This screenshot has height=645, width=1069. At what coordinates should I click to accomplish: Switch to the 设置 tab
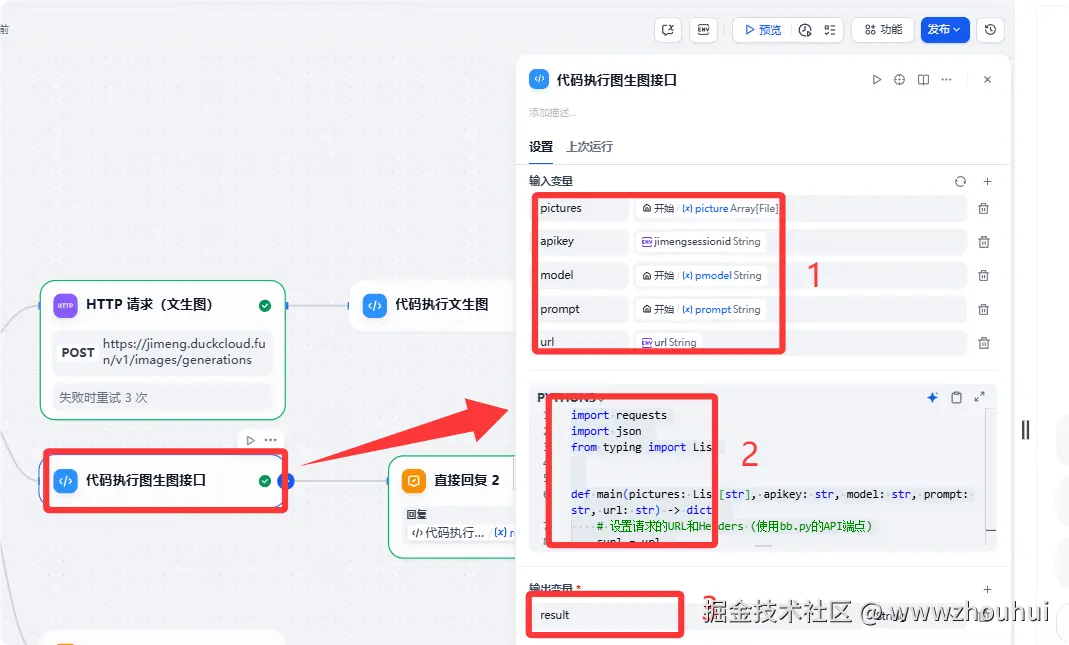(x=541, y=147)
